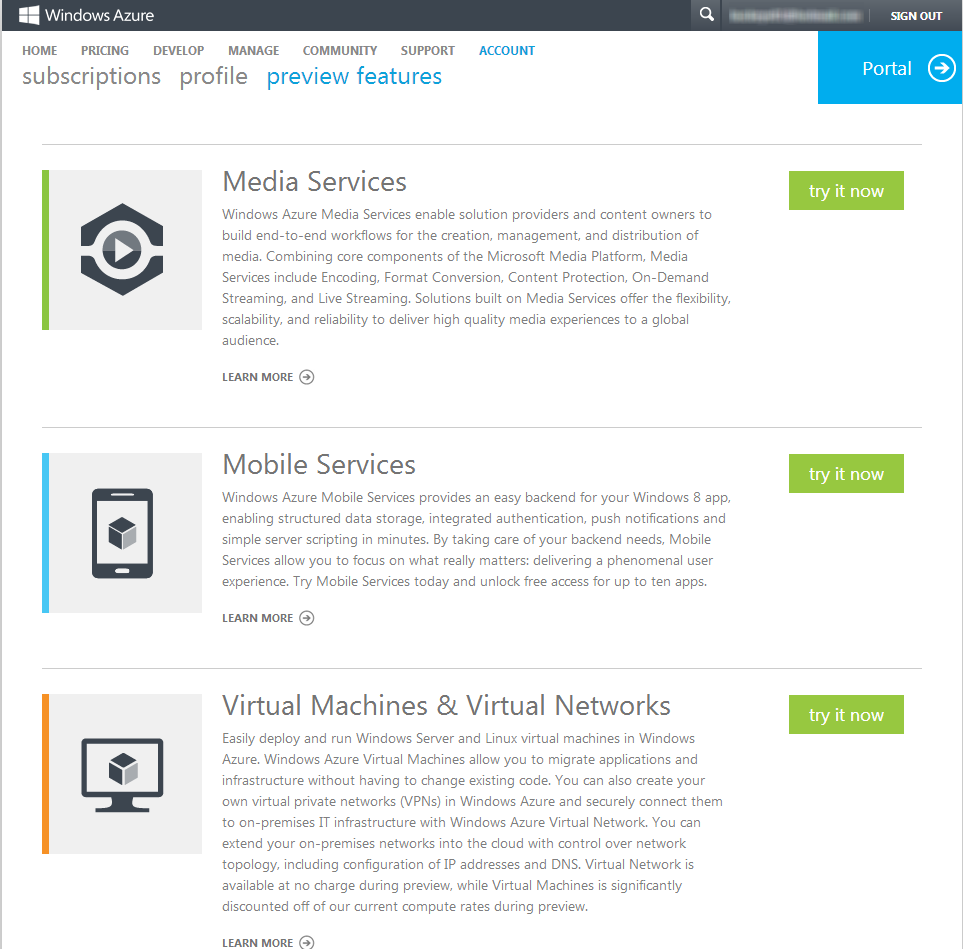Click the Mobile Services phone icon
The width and height of the screenshot is (963, 949).
pyautogui.click(x=122, y=533)
